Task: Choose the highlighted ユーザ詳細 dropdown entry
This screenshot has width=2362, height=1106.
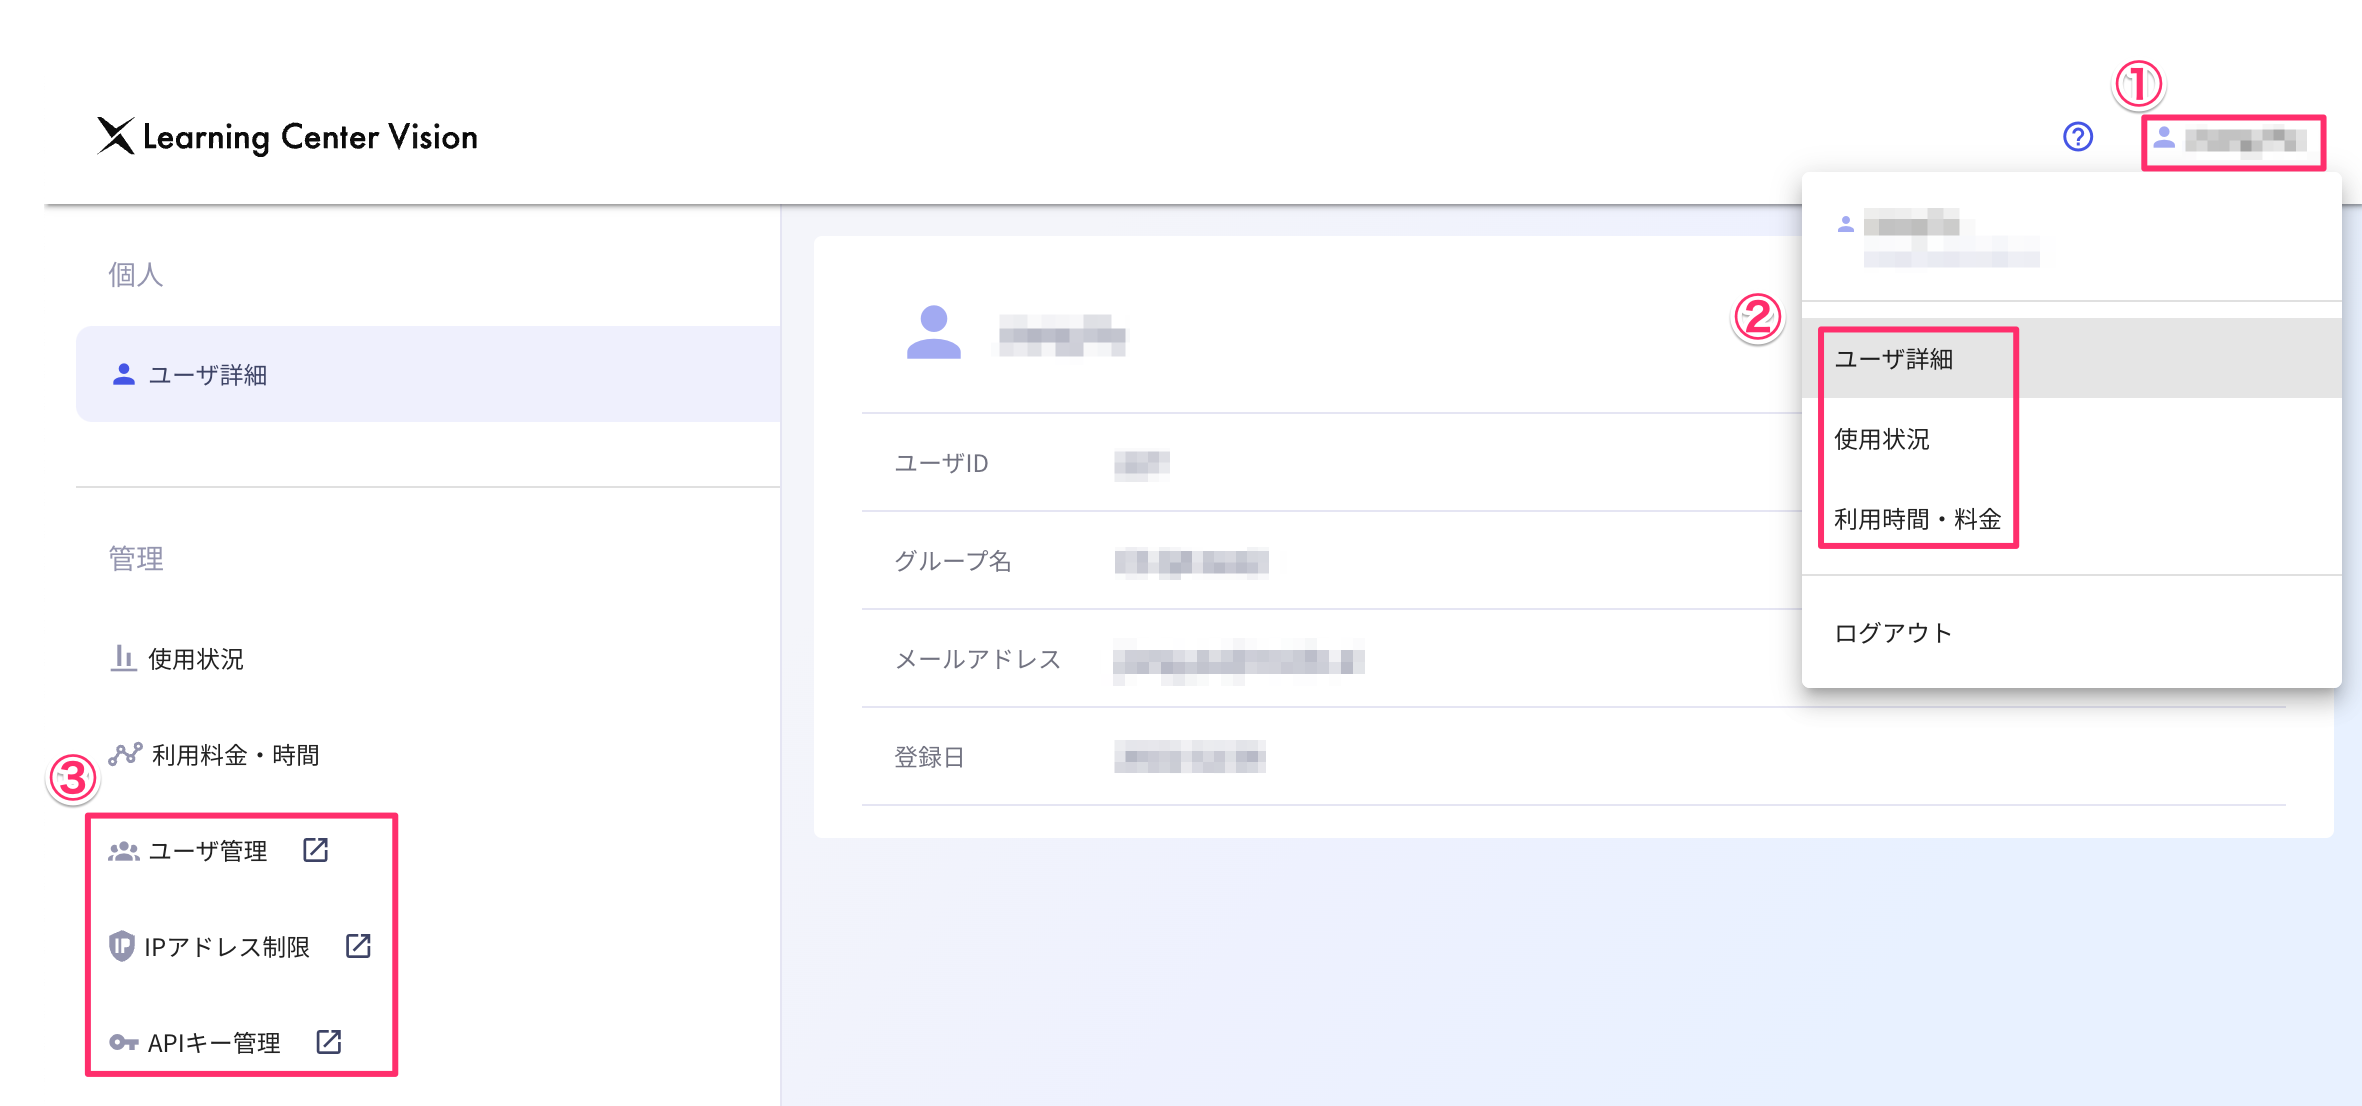Action: [x=1894, y=361]
